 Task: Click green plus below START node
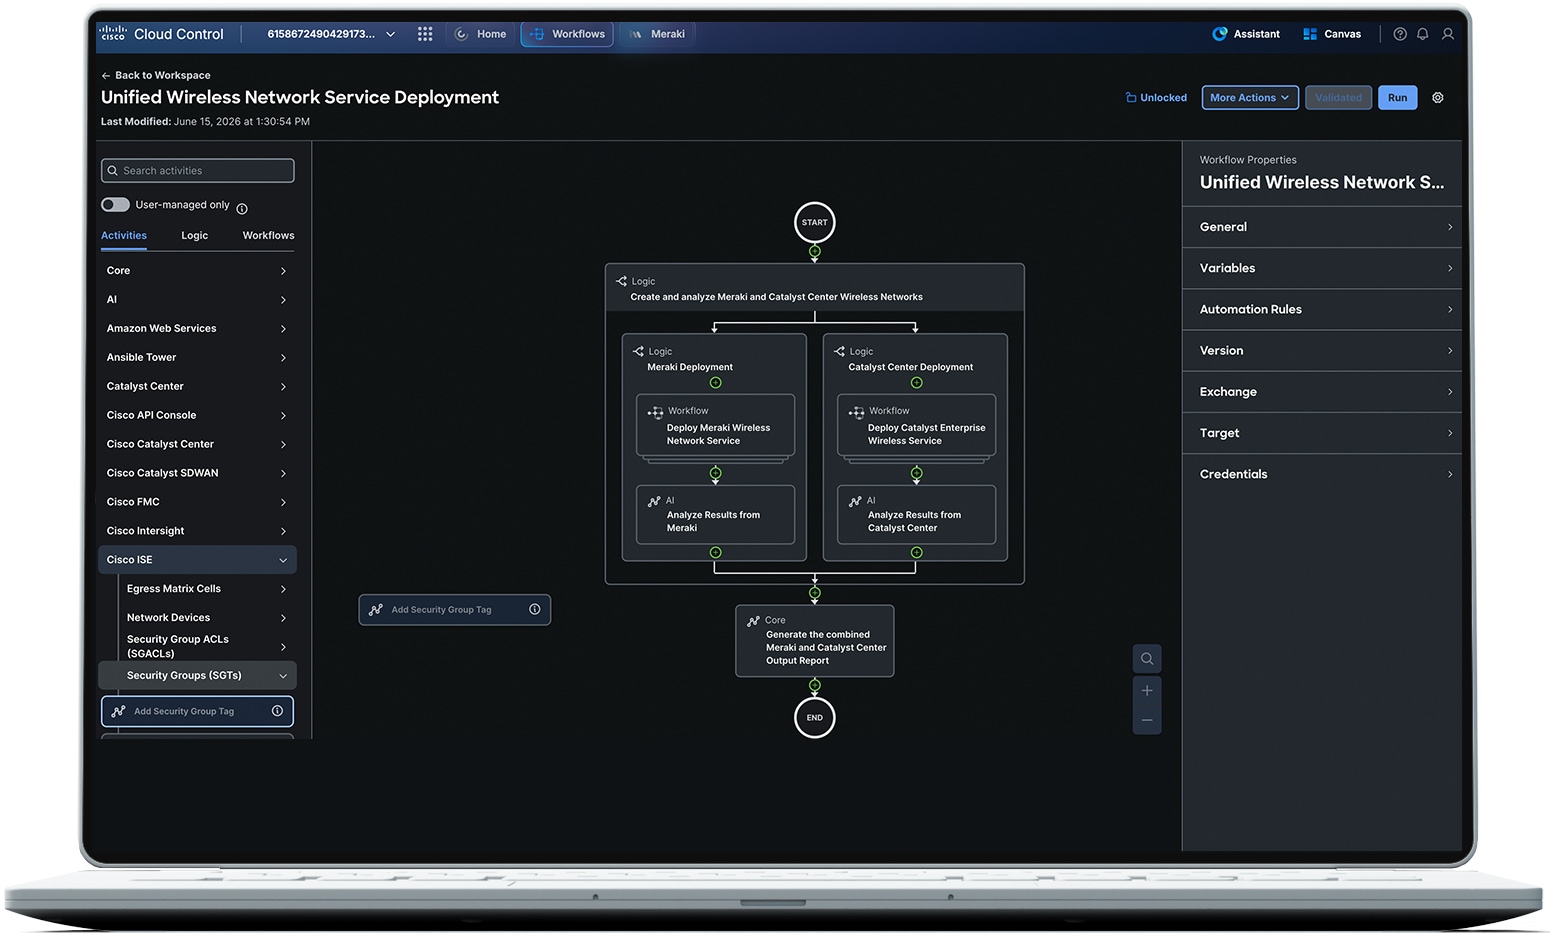tap(815, 251)
